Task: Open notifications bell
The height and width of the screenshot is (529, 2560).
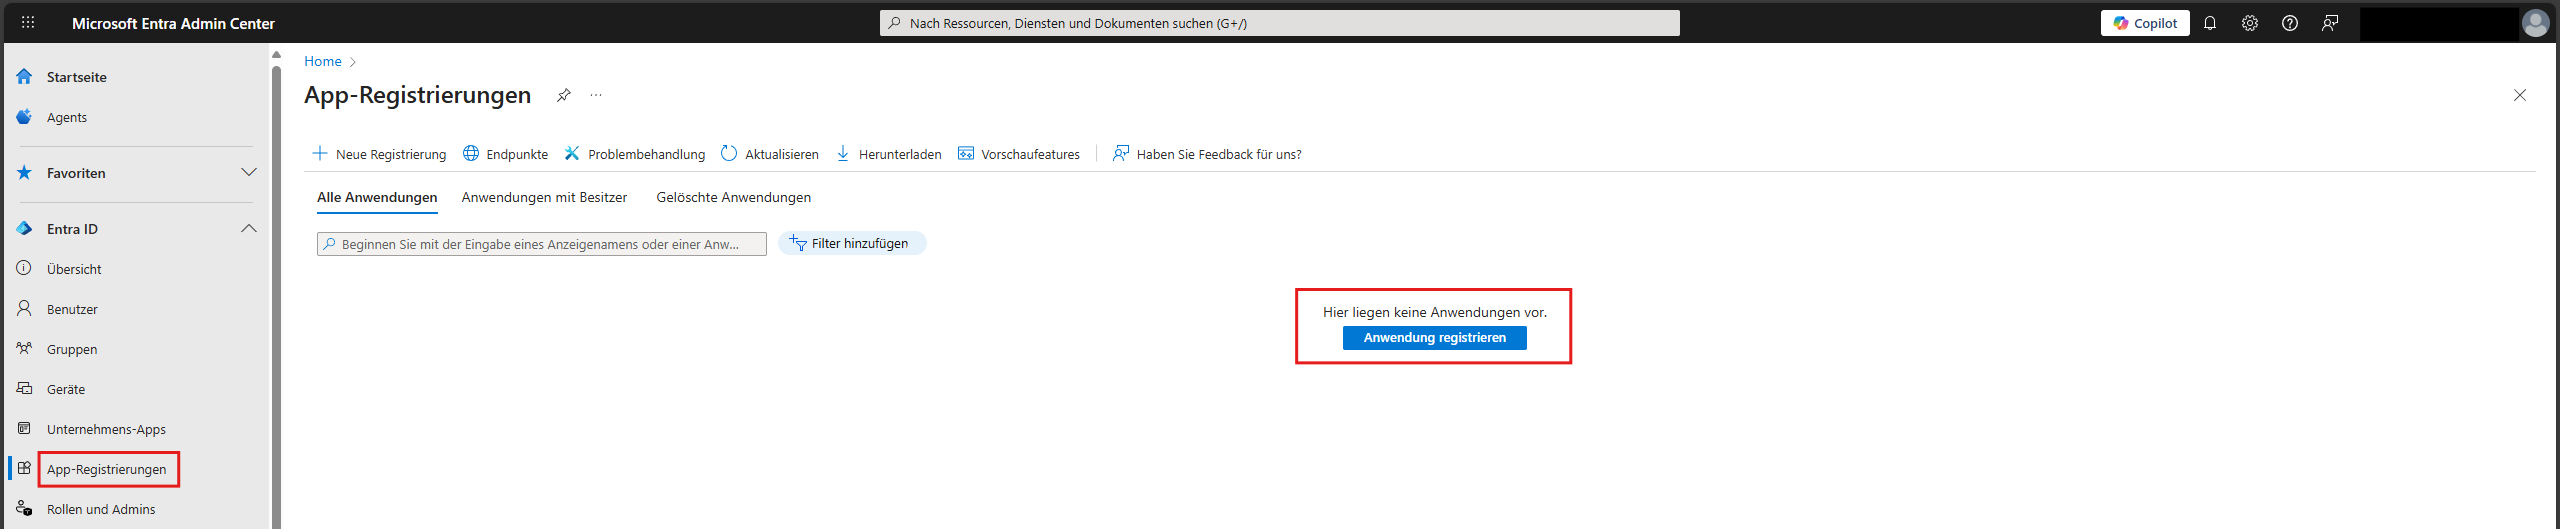Action: pos(2210,23)
